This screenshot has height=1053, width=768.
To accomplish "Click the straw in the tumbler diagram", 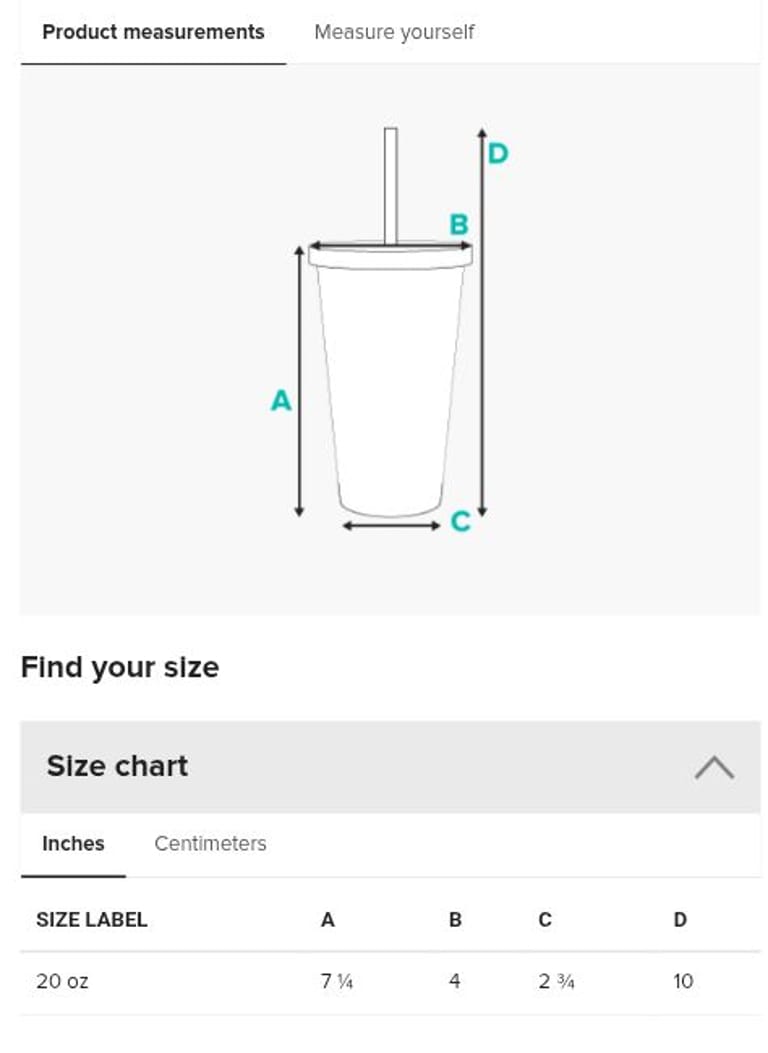I will [x=390, y=185].
